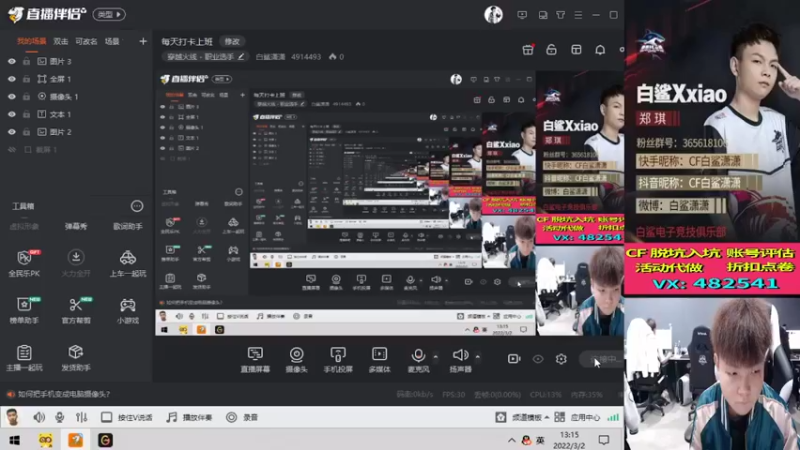This screenshot has height=450, width=800.
Task: Select the 图片 2 layer row
Action: tap(77, 132)
